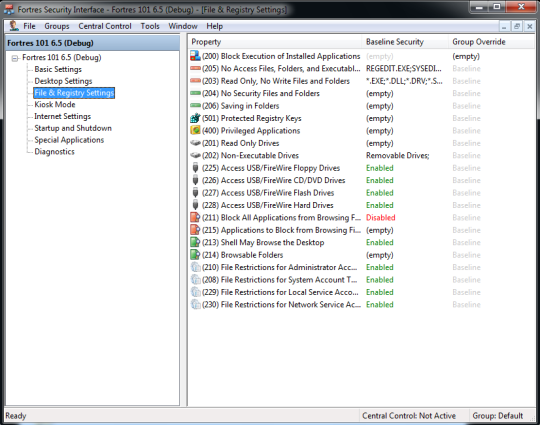Select the (206) Saving in Folders row
This screenshot has width=540, height=425.
pos(361,105)
